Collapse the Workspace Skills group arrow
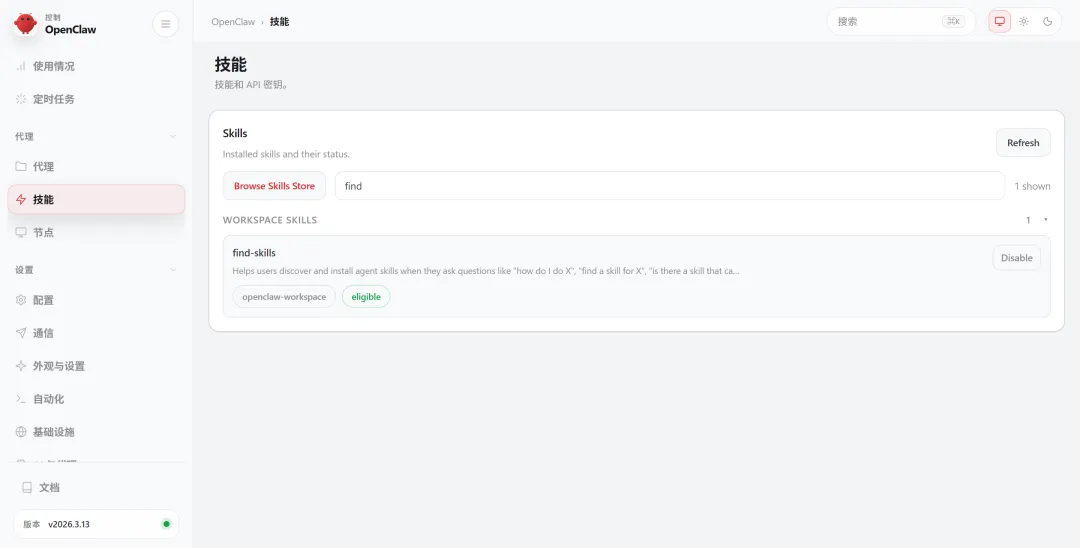 tap(1046, 220)
